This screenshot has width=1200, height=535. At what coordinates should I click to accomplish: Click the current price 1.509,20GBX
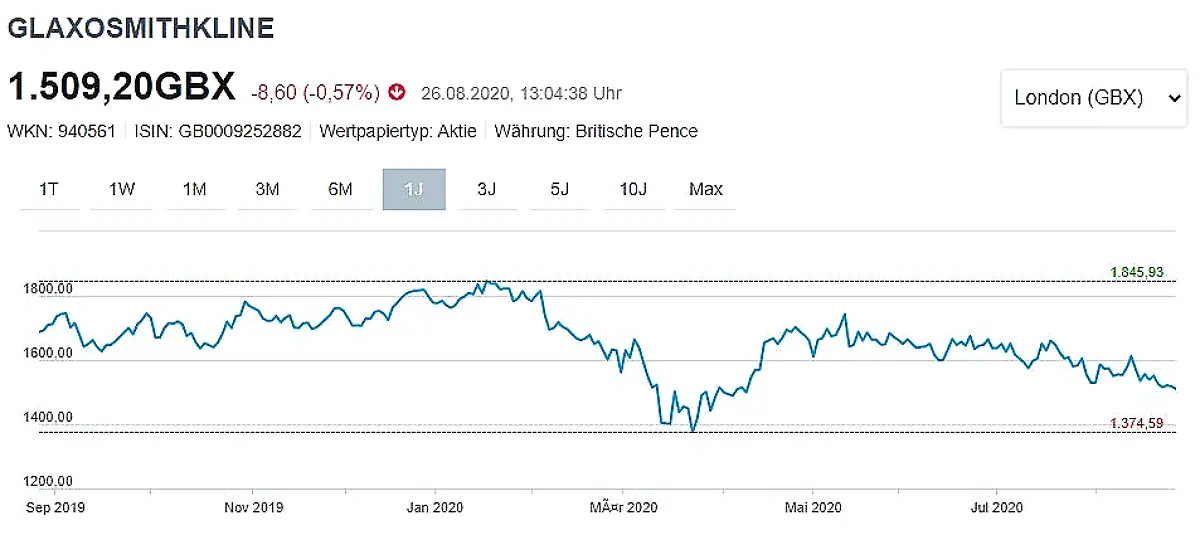click(121, 86)
